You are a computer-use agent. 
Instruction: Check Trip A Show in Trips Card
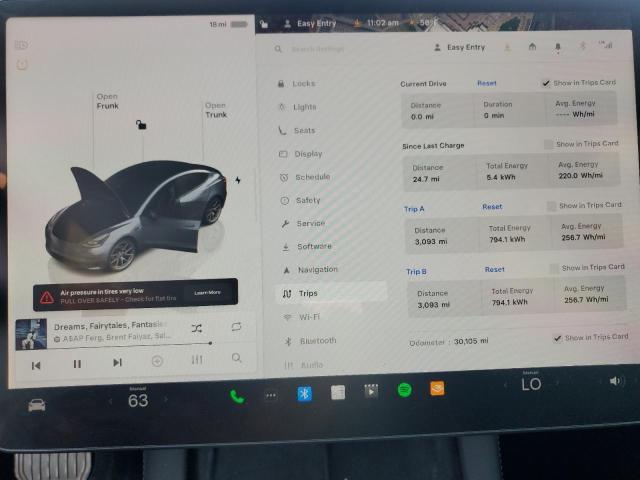click(551, 206)
